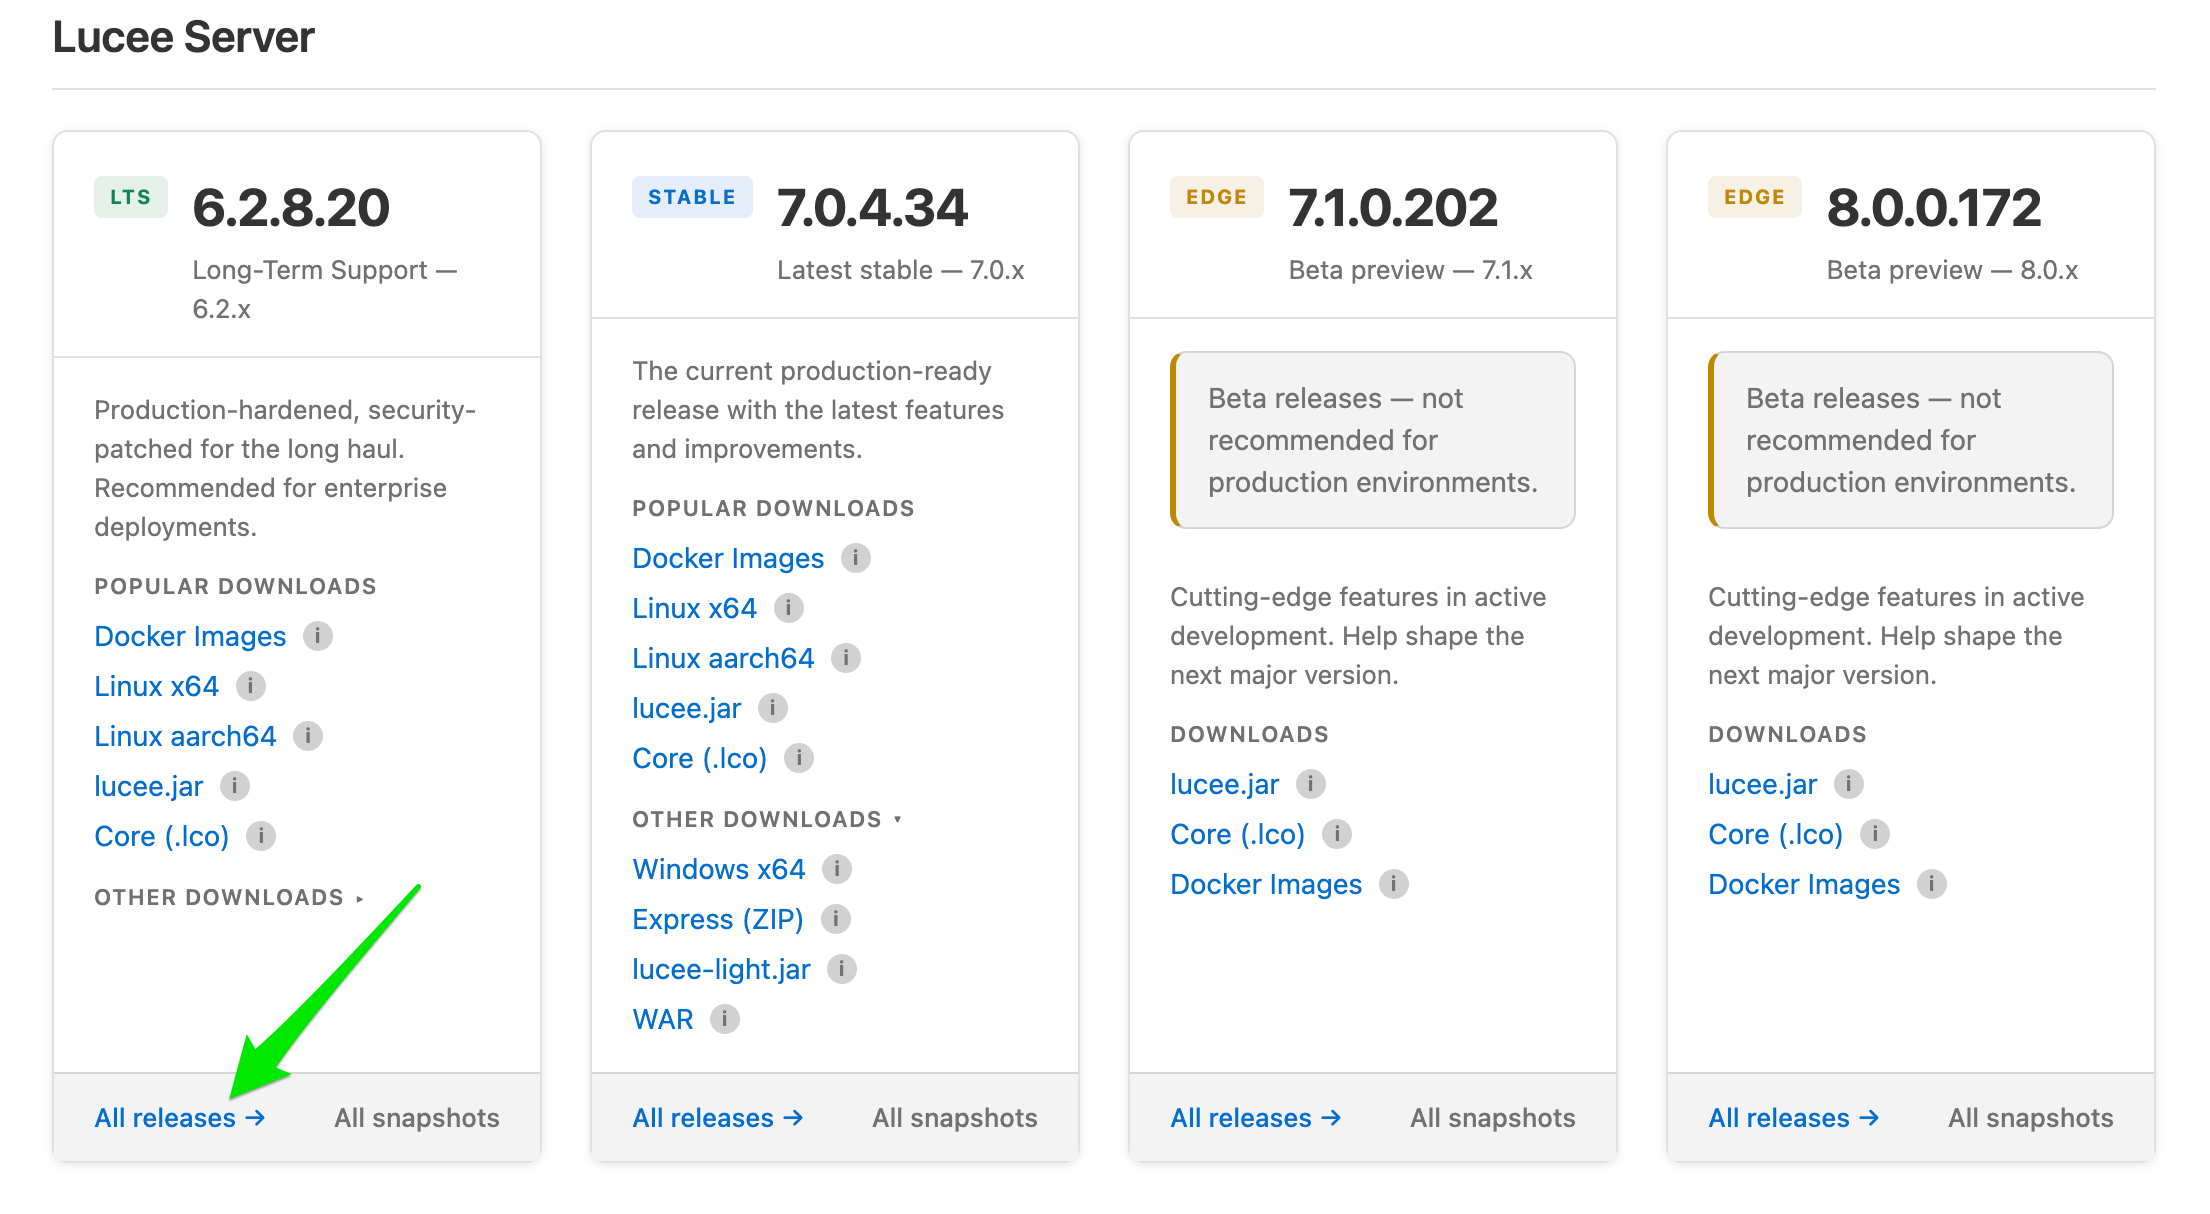Download lucee.jar for 6.2.8.20 LTS
The width and height of the screenshot is (2210, 1214).
[149, 786]
